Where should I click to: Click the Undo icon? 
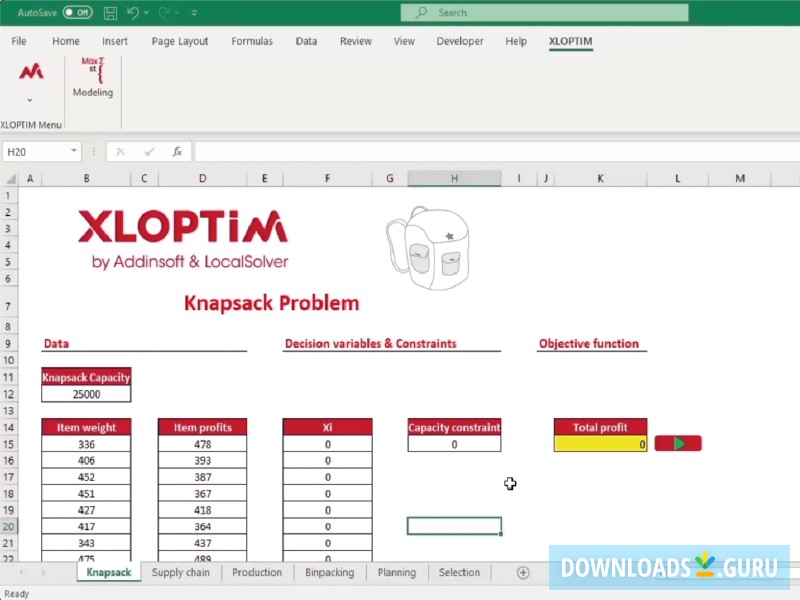pyautogui.click(x=133, y=12)
